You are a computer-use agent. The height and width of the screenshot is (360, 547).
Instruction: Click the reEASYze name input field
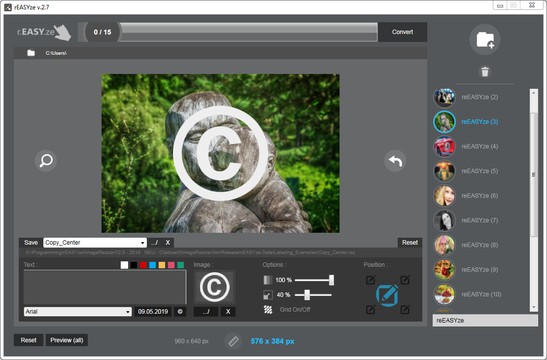pyautogui.click(x=485, y=320)
